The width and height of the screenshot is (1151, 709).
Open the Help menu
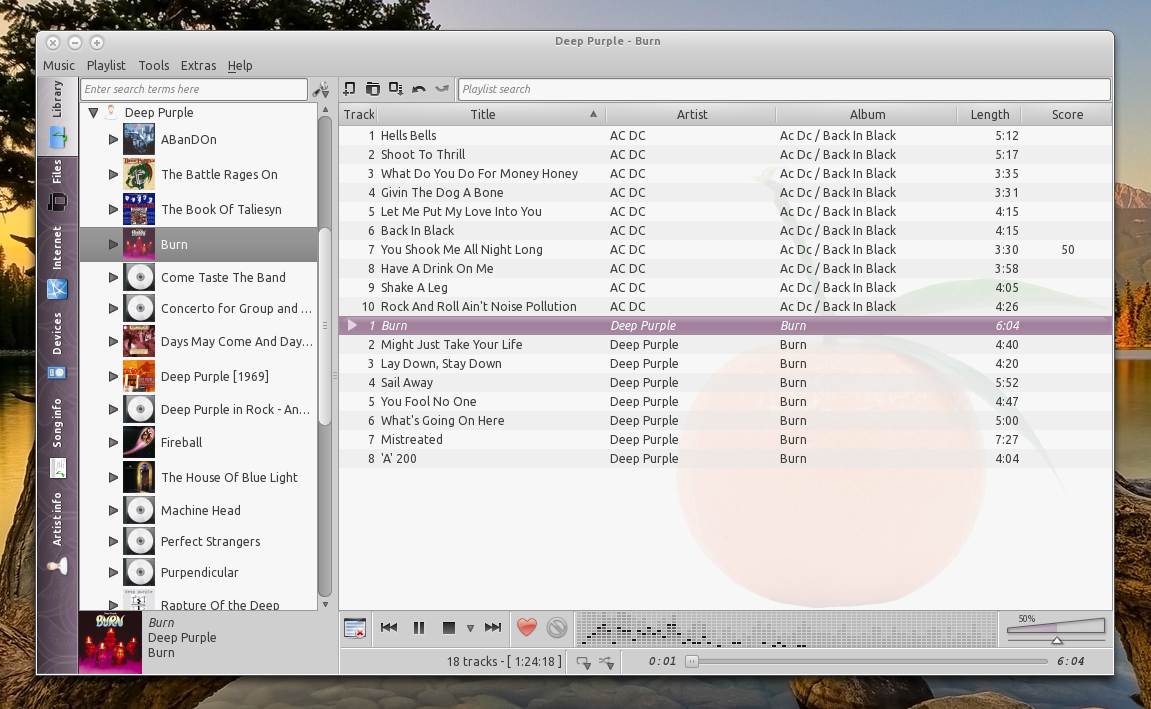click(x=240, y=65)
